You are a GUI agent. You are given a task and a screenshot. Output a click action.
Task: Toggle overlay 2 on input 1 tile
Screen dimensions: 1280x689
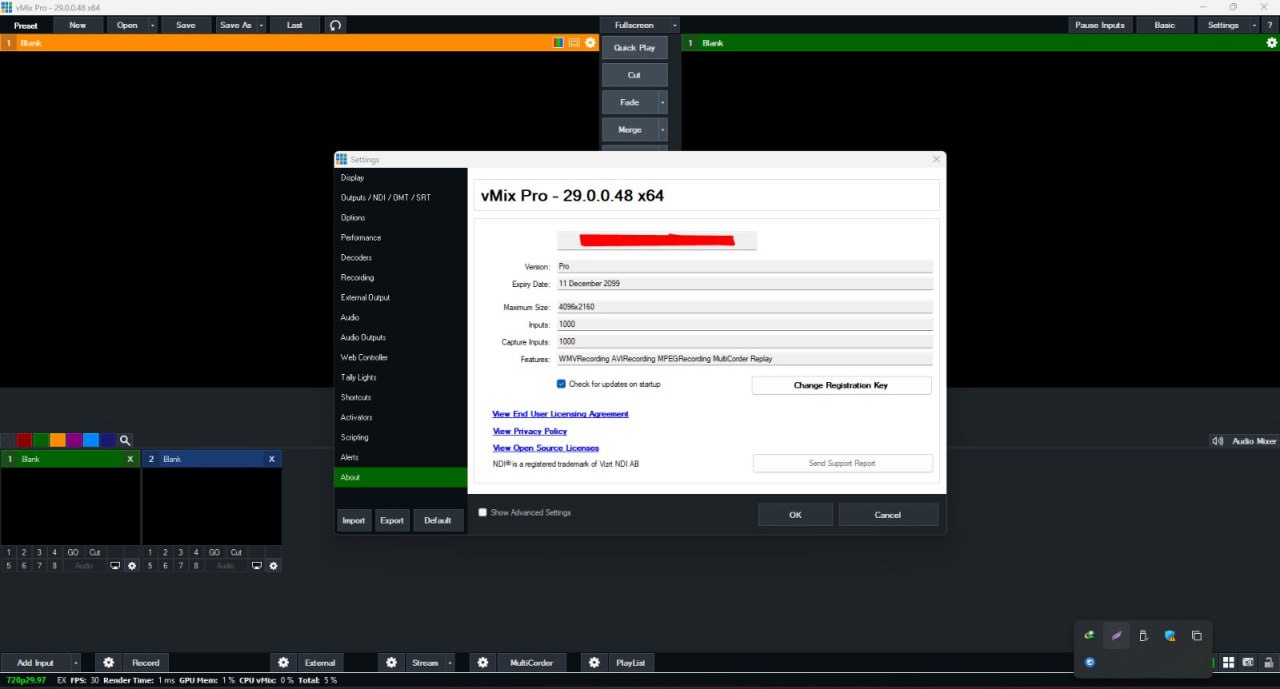coord(24,552)
